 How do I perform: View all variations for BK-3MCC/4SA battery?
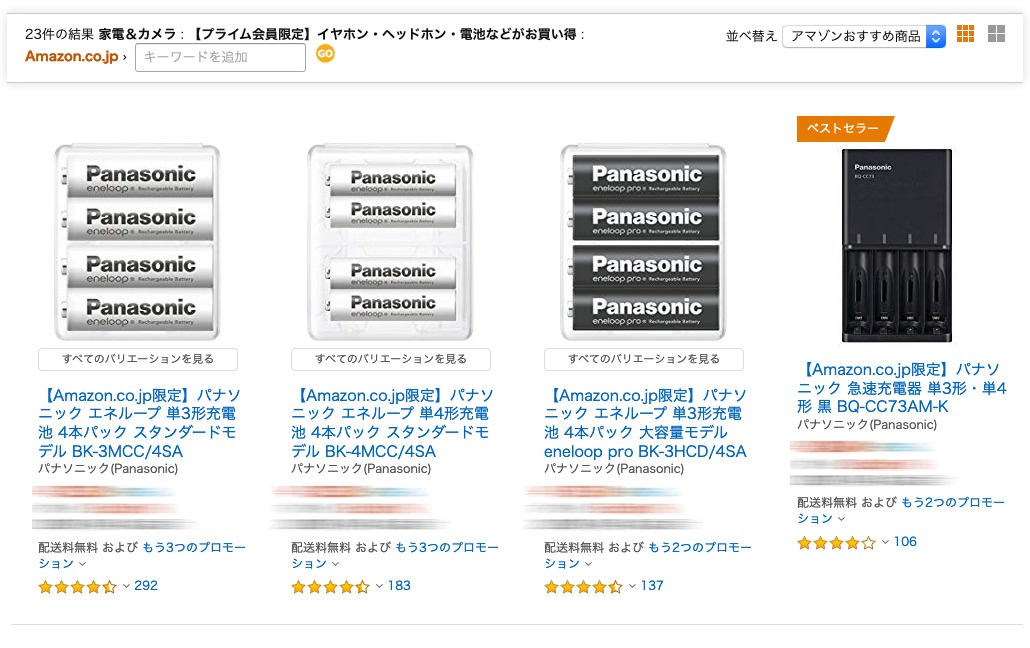(x=138, y=359)
